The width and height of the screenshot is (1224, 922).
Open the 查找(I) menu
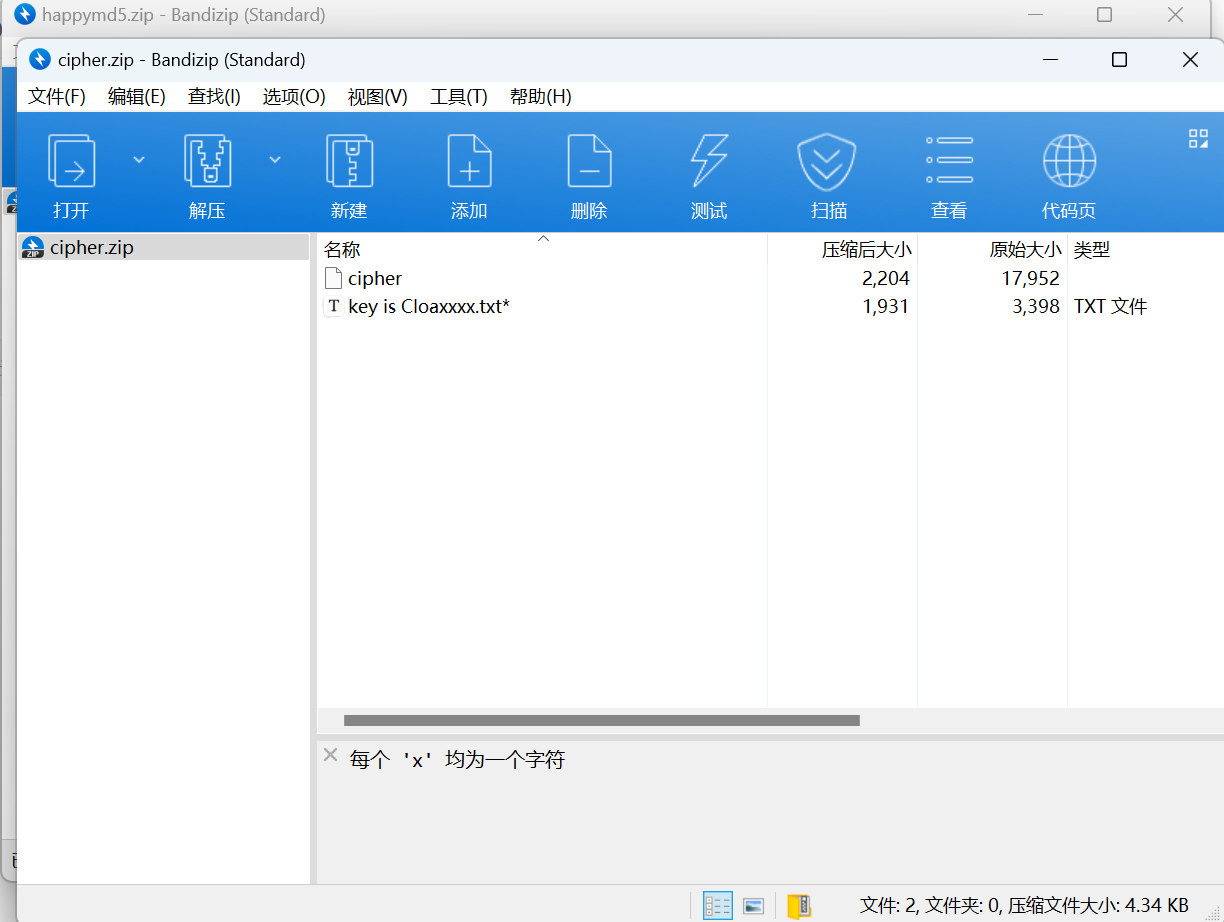pyautogui.click(x=214, y=97)
